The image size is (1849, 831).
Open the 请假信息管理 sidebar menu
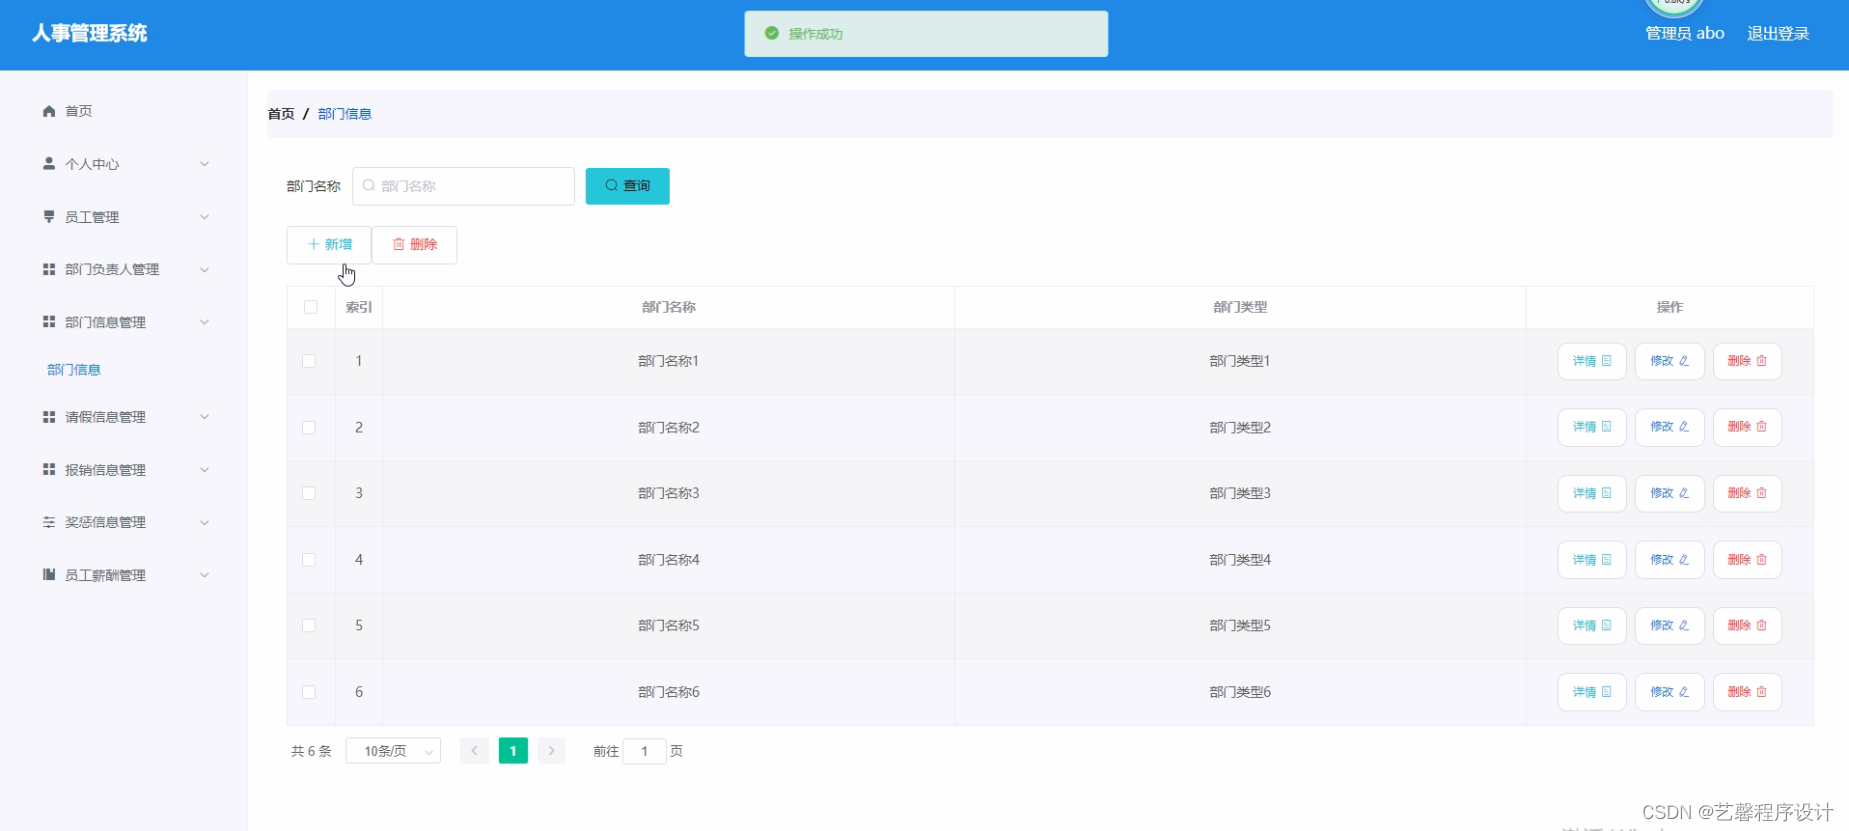tap(124, 417)
